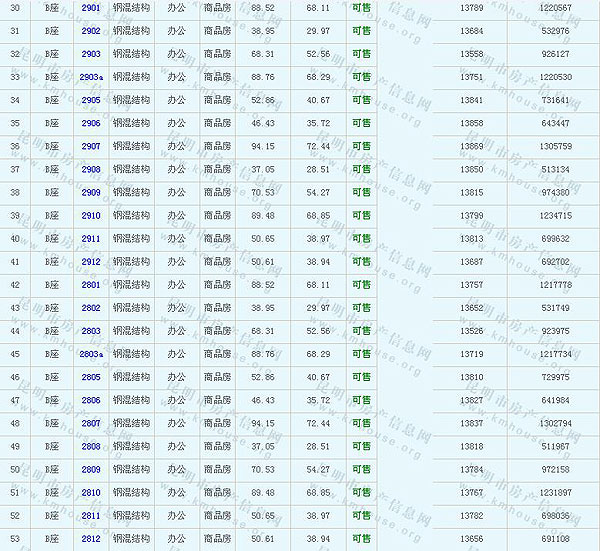Select room 2803a in row 45
The width and height of the screenshot is (600, 551).
(91, 354)
